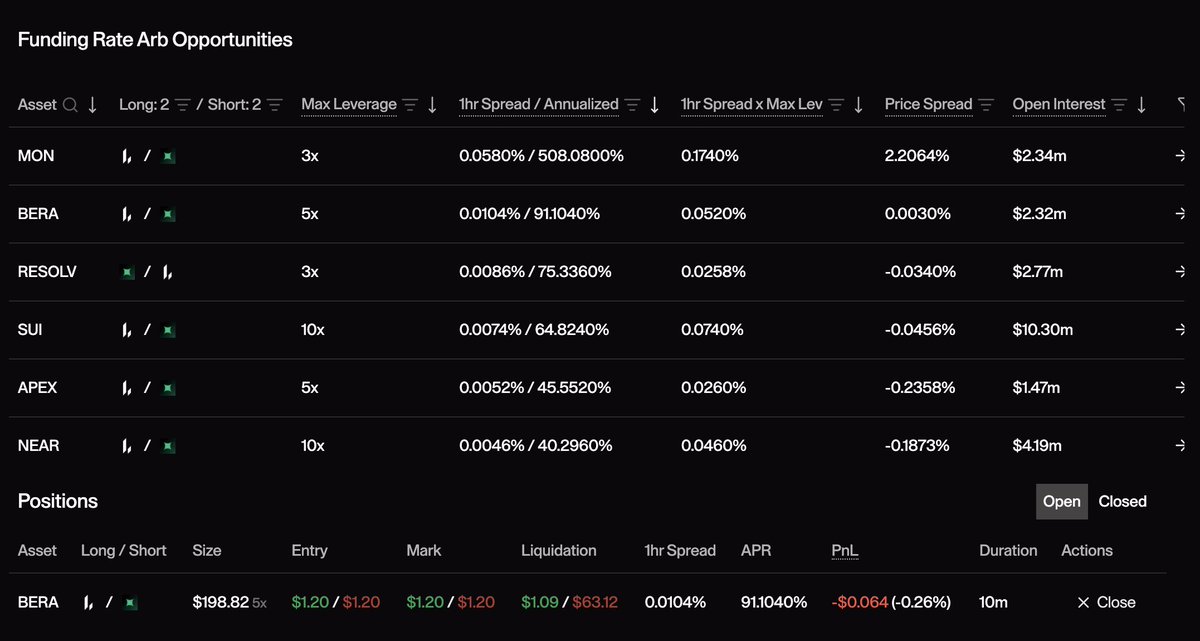Screen dimensions: 1200x641
Task: Click the 1hr Spread x Max Lev header label
Action: (x=752, y=105)
